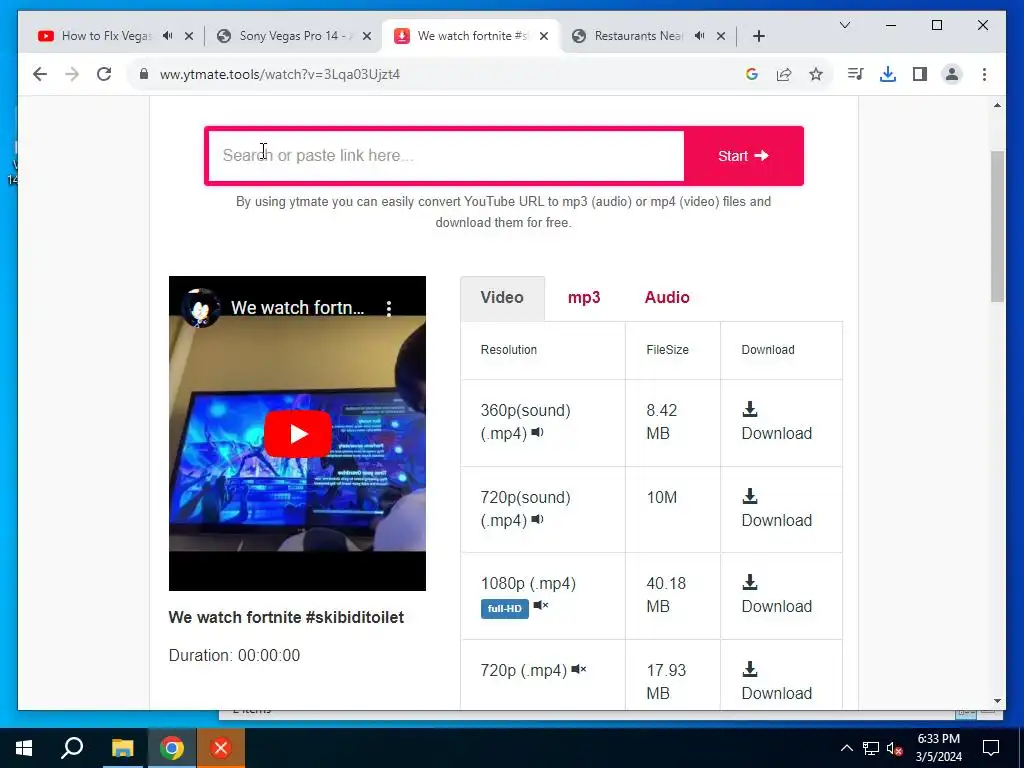Click the scrollbar down arrow
Screen dimensions: 1024x768
click(x=997, y=701)
